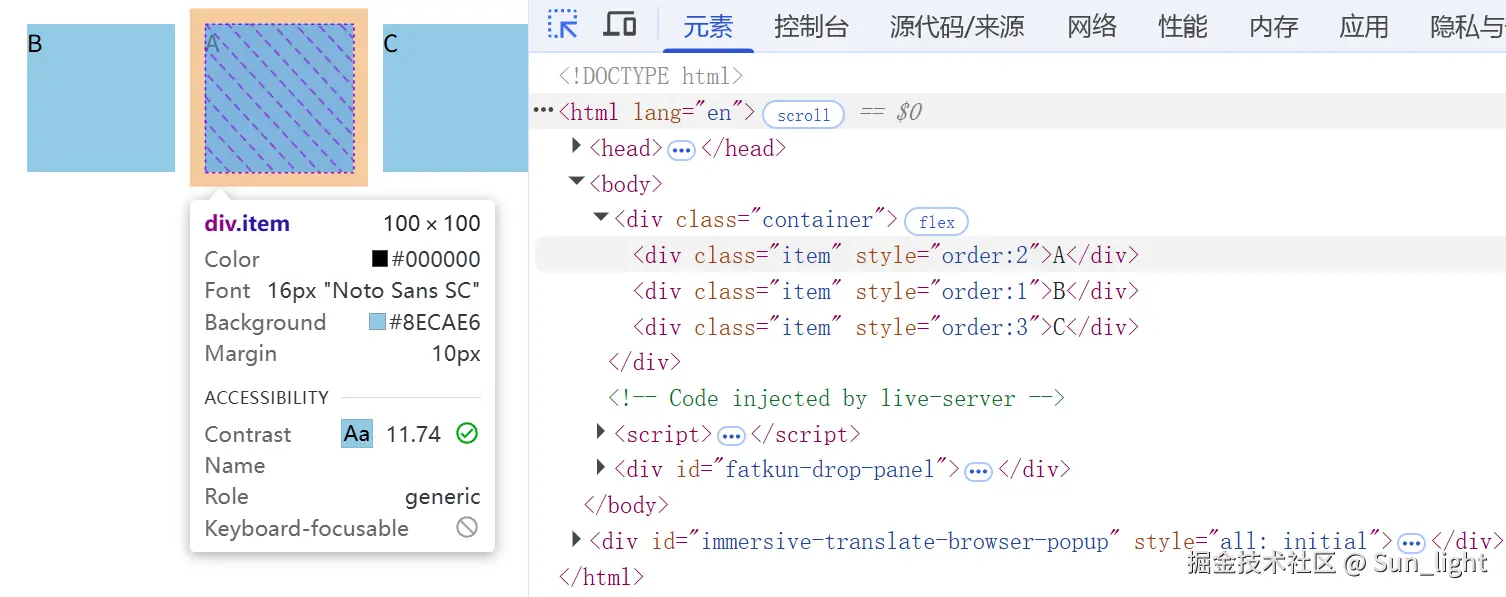The height and width of the screenshot is (597, 1506).
Task: Open the 源代码/来源 tab
Action: point(957,26)
